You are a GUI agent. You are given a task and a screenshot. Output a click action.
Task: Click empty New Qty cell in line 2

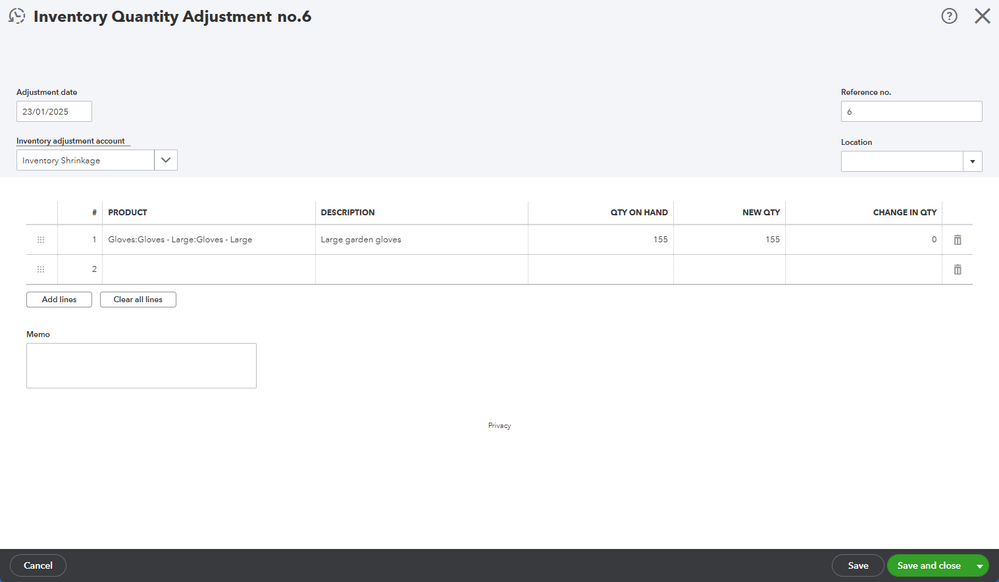[729, 270]
